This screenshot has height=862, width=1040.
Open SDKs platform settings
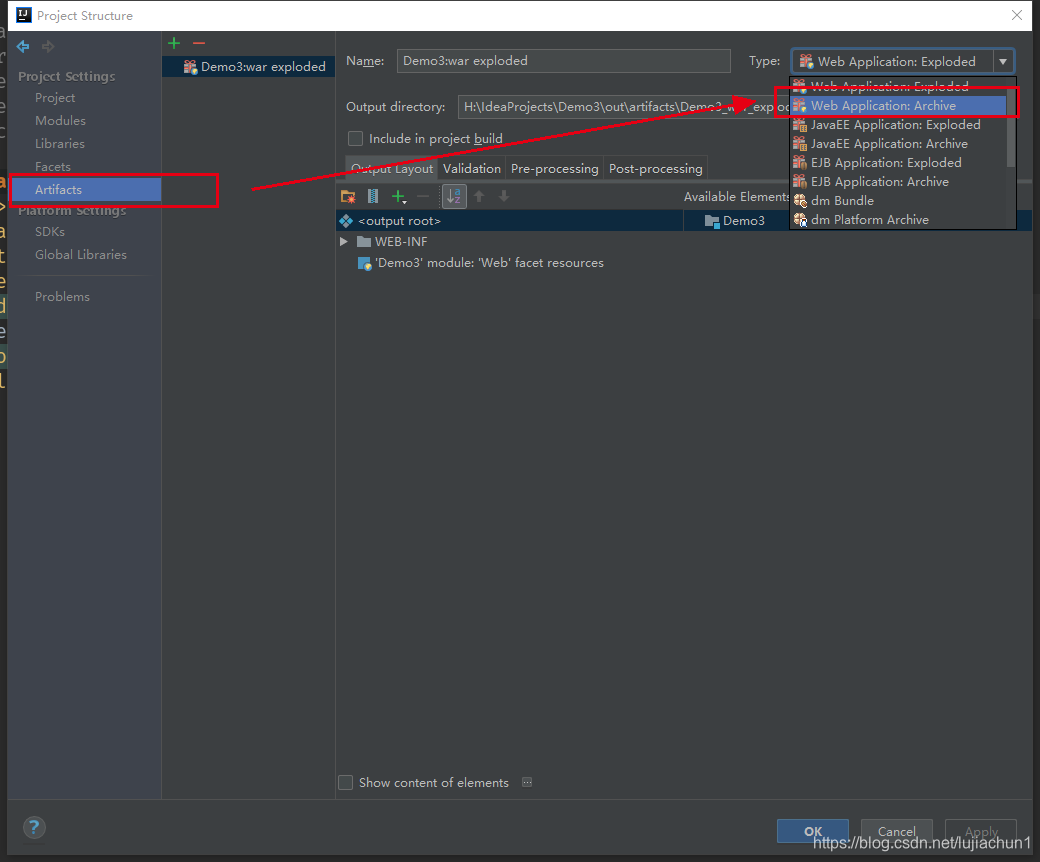(x=50, y=231)
